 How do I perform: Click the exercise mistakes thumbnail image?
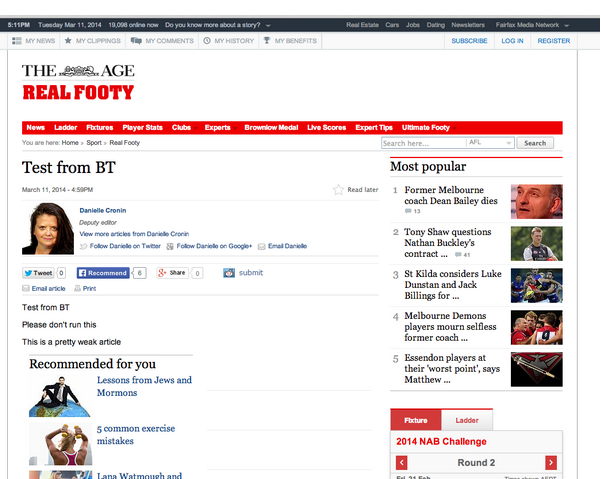pyautogui.click(x=60, y=444)
